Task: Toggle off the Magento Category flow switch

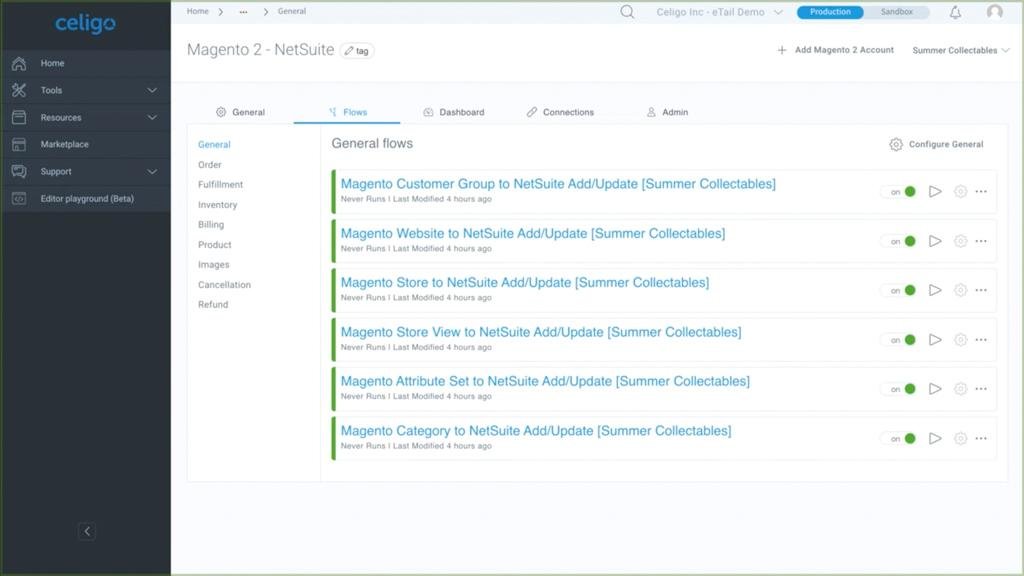Action: [901, 438]
